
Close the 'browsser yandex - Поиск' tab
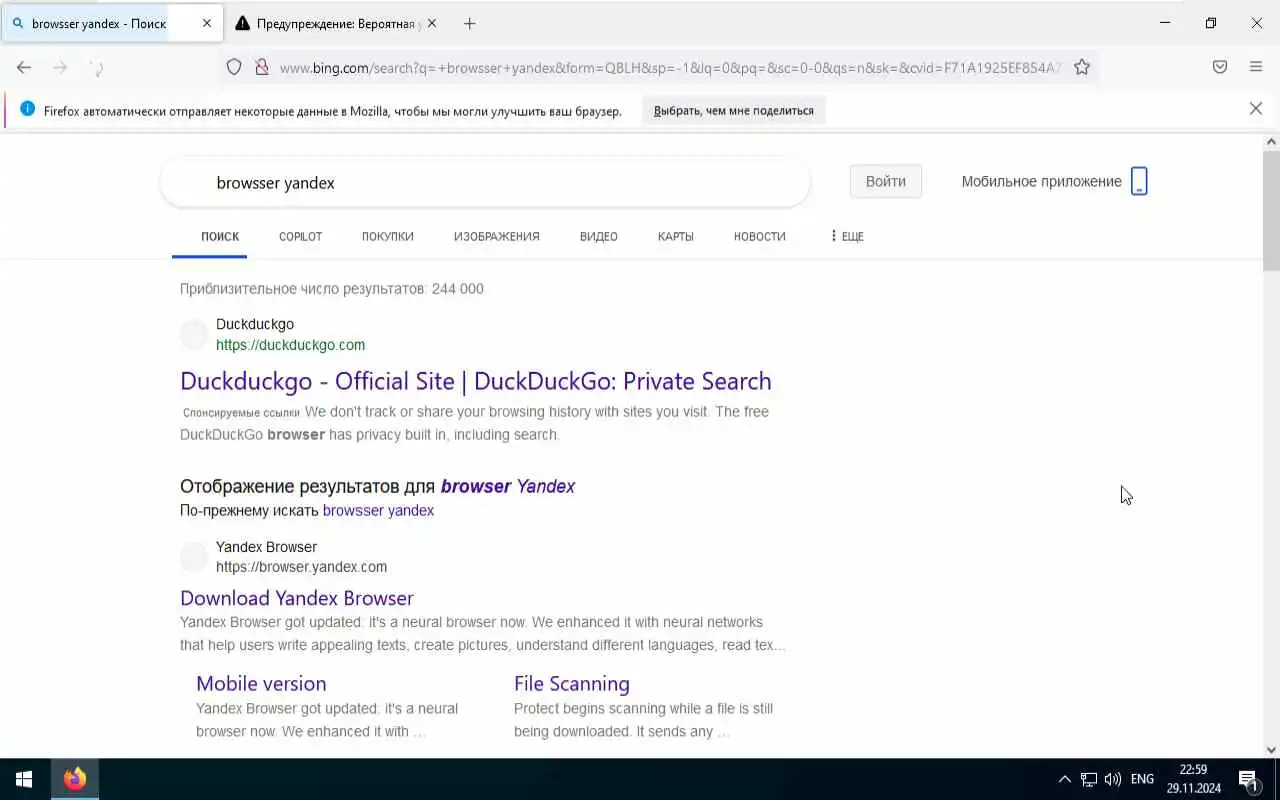tap(207, 23)
